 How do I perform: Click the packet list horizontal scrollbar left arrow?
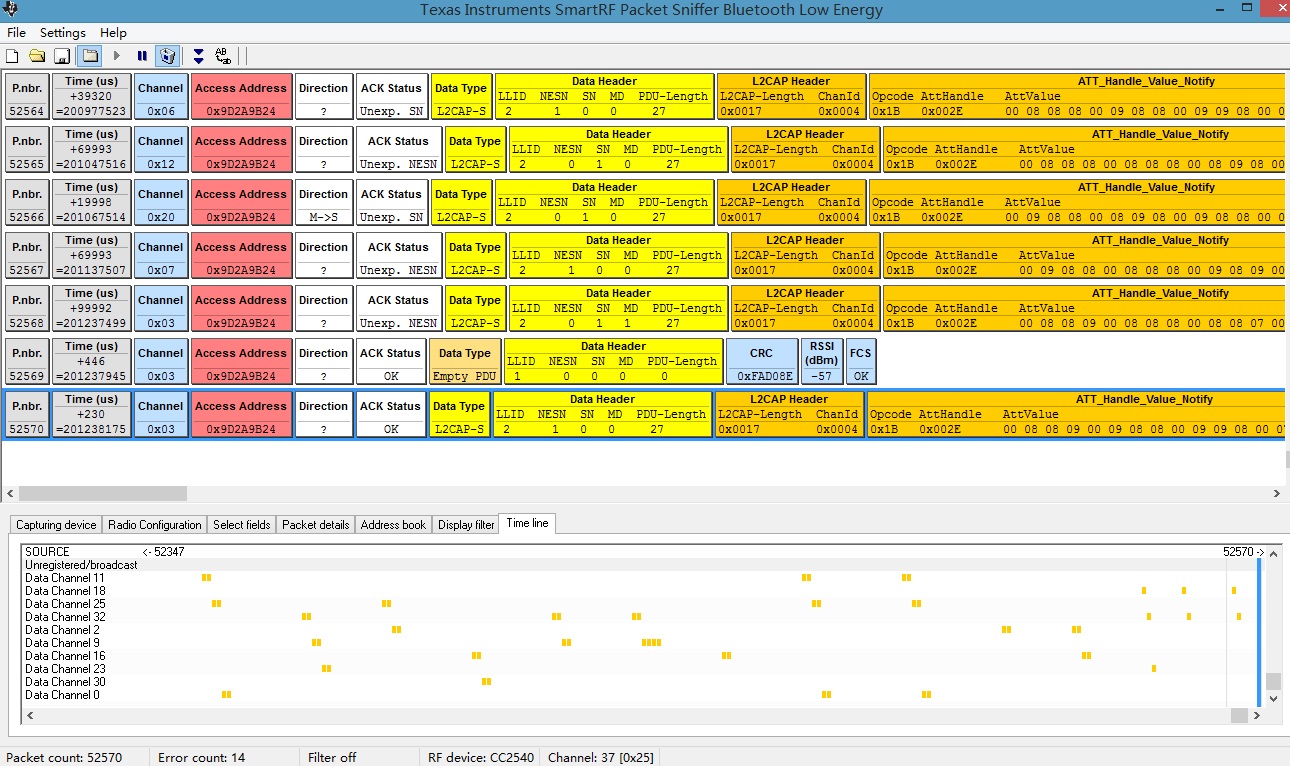click(11, 493)
